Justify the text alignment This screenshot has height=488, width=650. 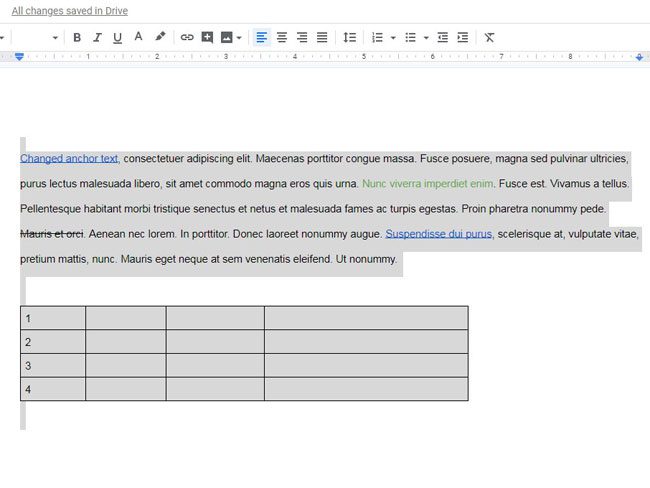click(322, 37)
